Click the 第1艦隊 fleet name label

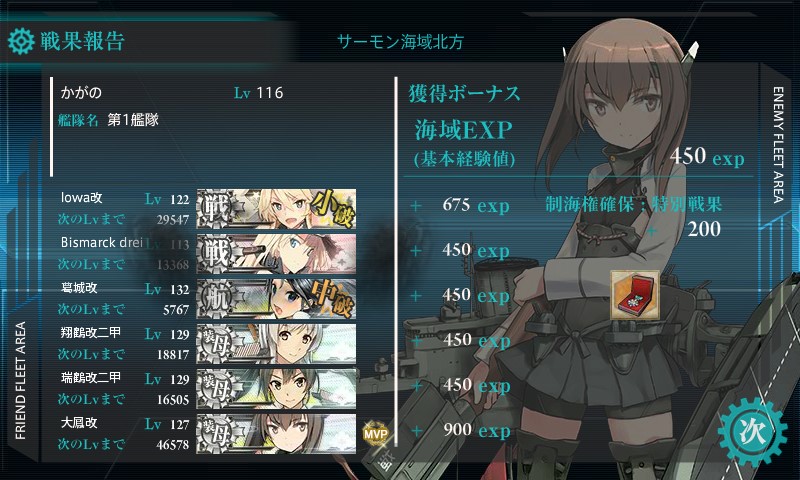[133, 120]
